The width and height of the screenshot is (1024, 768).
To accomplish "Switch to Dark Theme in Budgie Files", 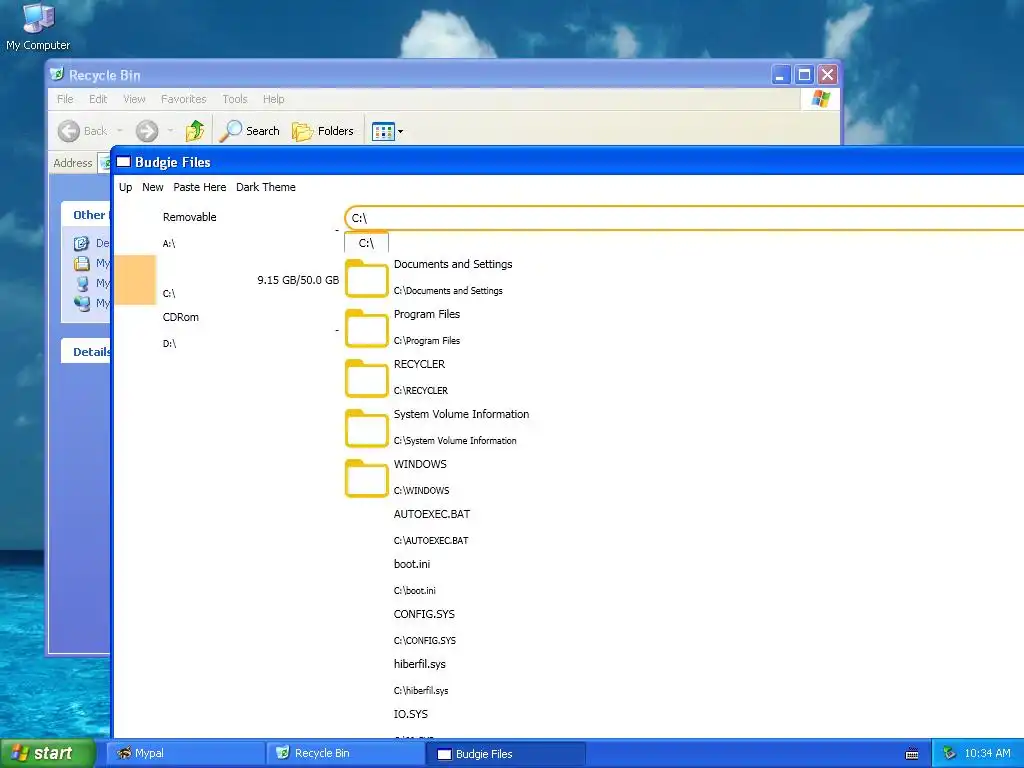I will click(266, 187).
